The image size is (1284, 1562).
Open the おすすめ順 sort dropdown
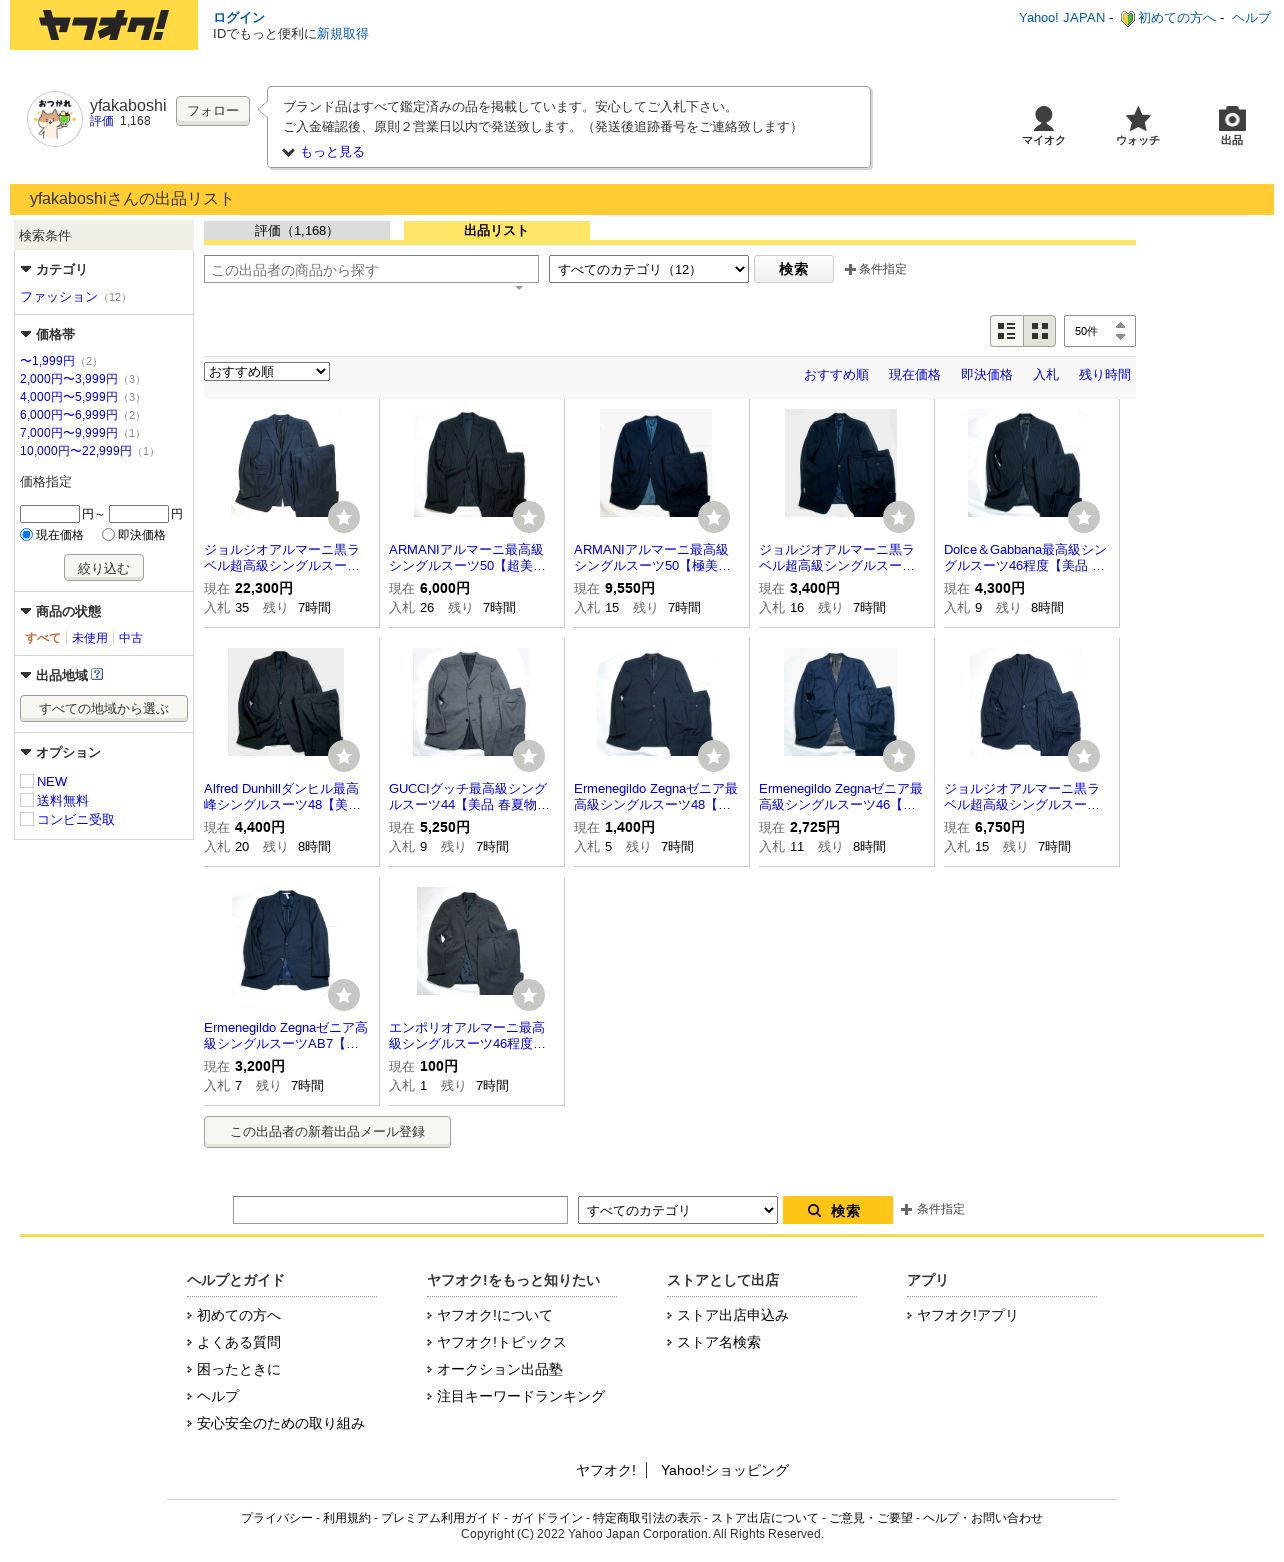[267, 372]
